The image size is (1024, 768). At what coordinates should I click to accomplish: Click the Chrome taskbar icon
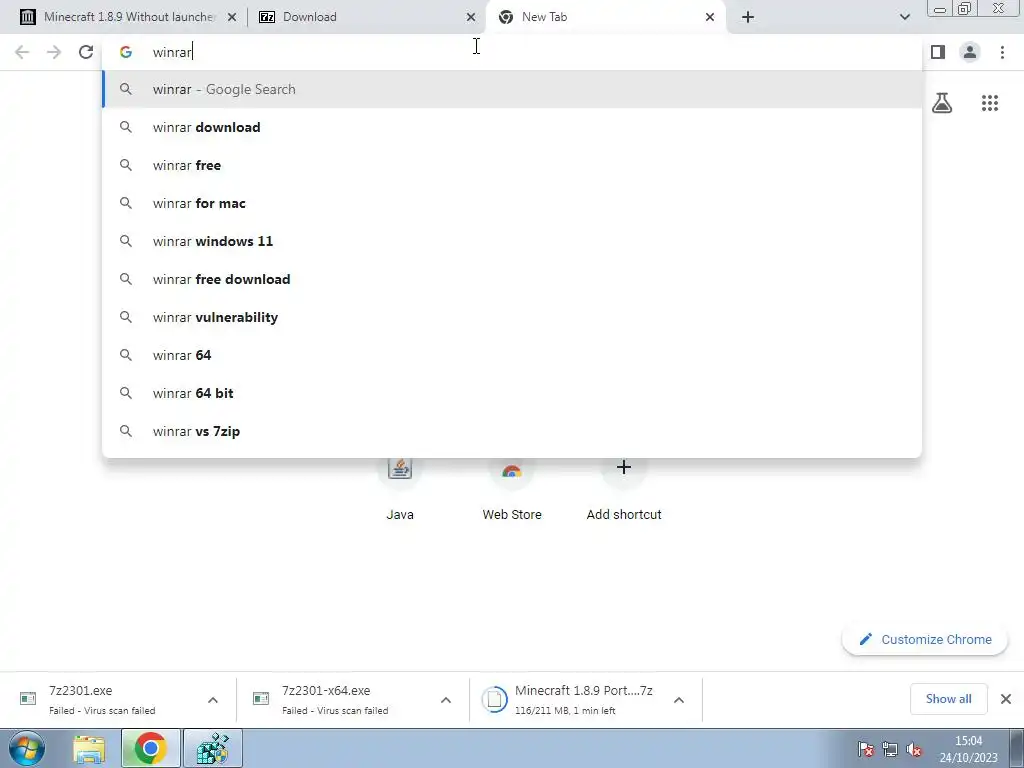[x=150, y=748]
